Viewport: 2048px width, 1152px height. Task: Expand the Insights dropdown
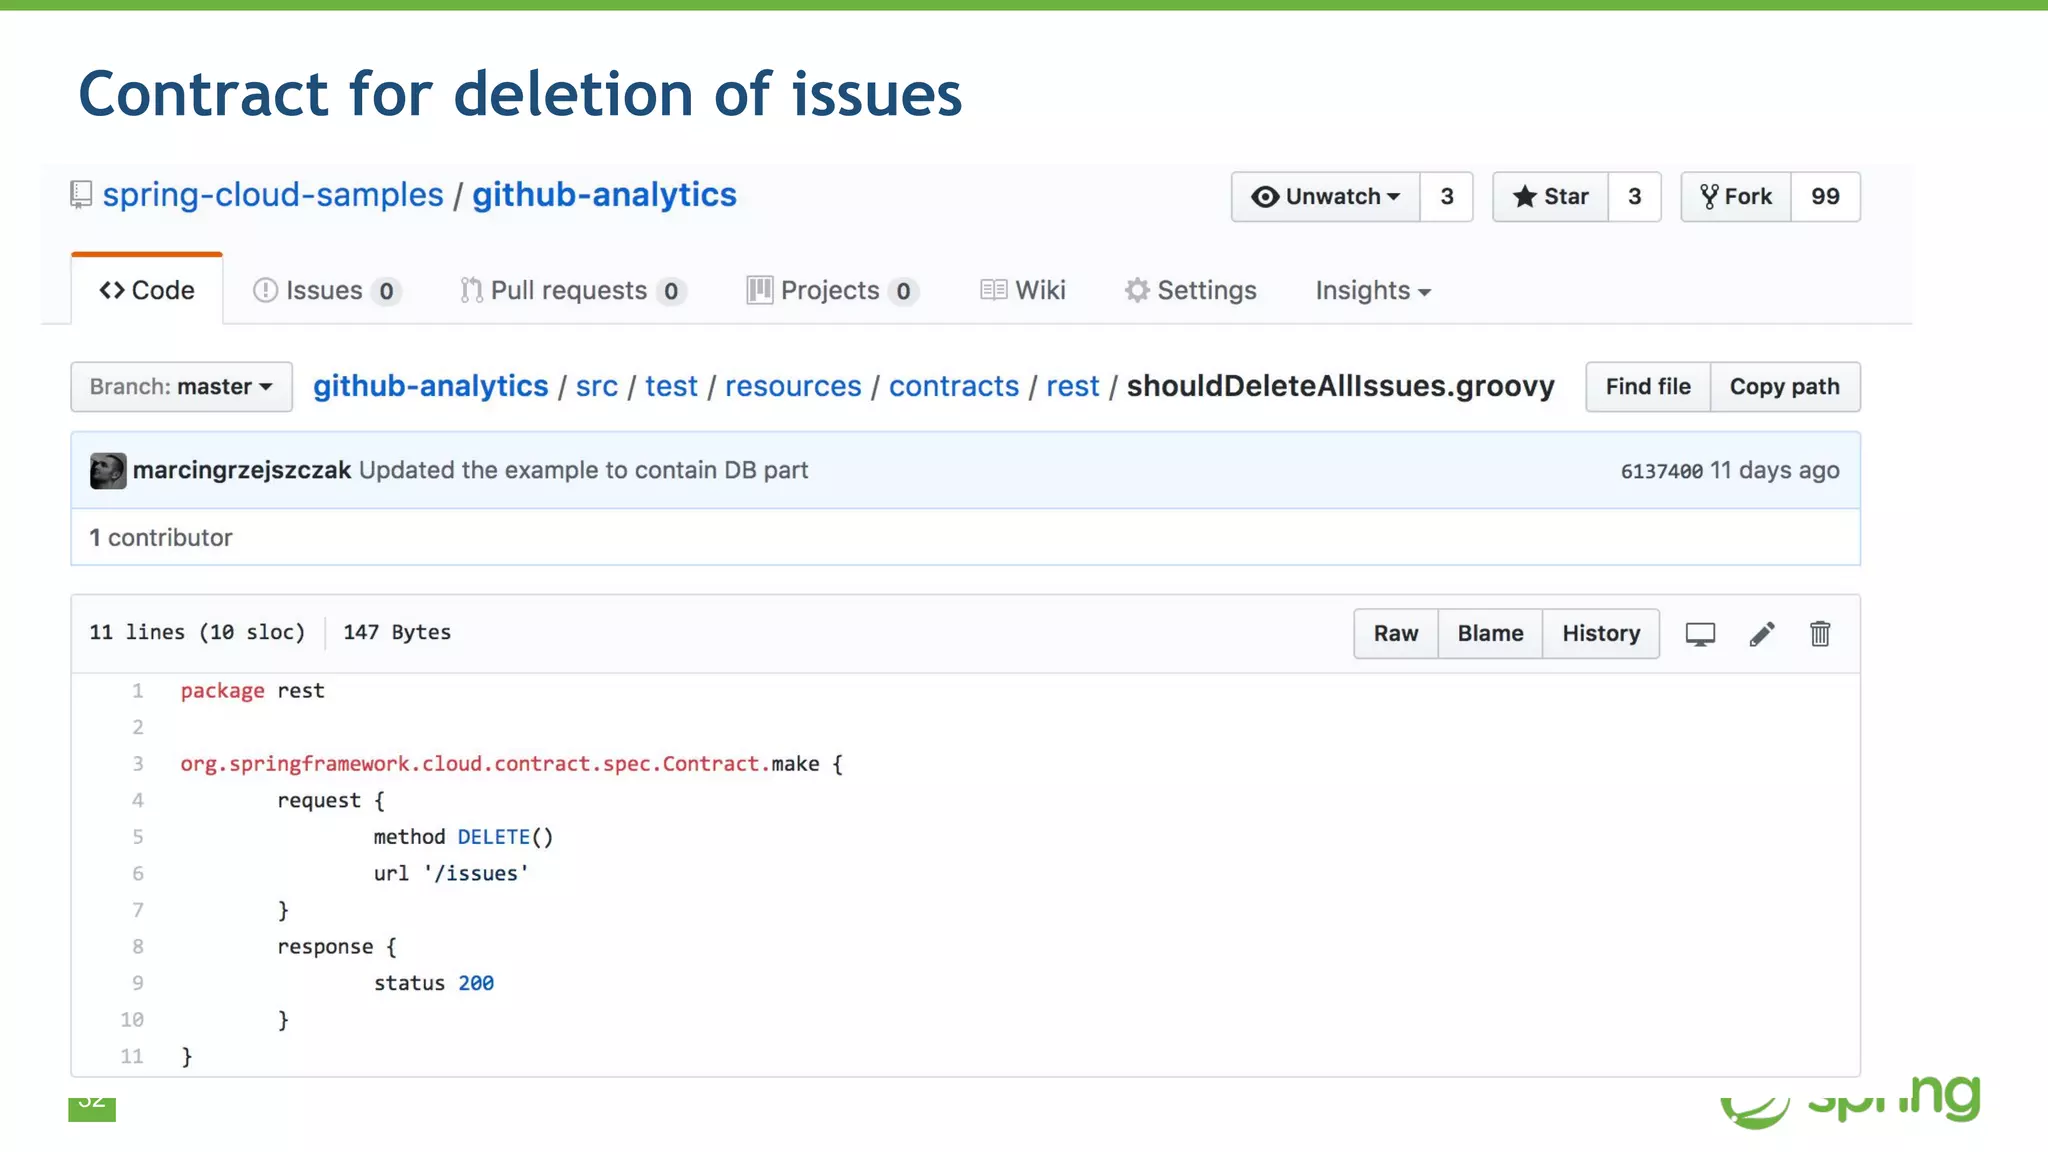coord(1373,291)
